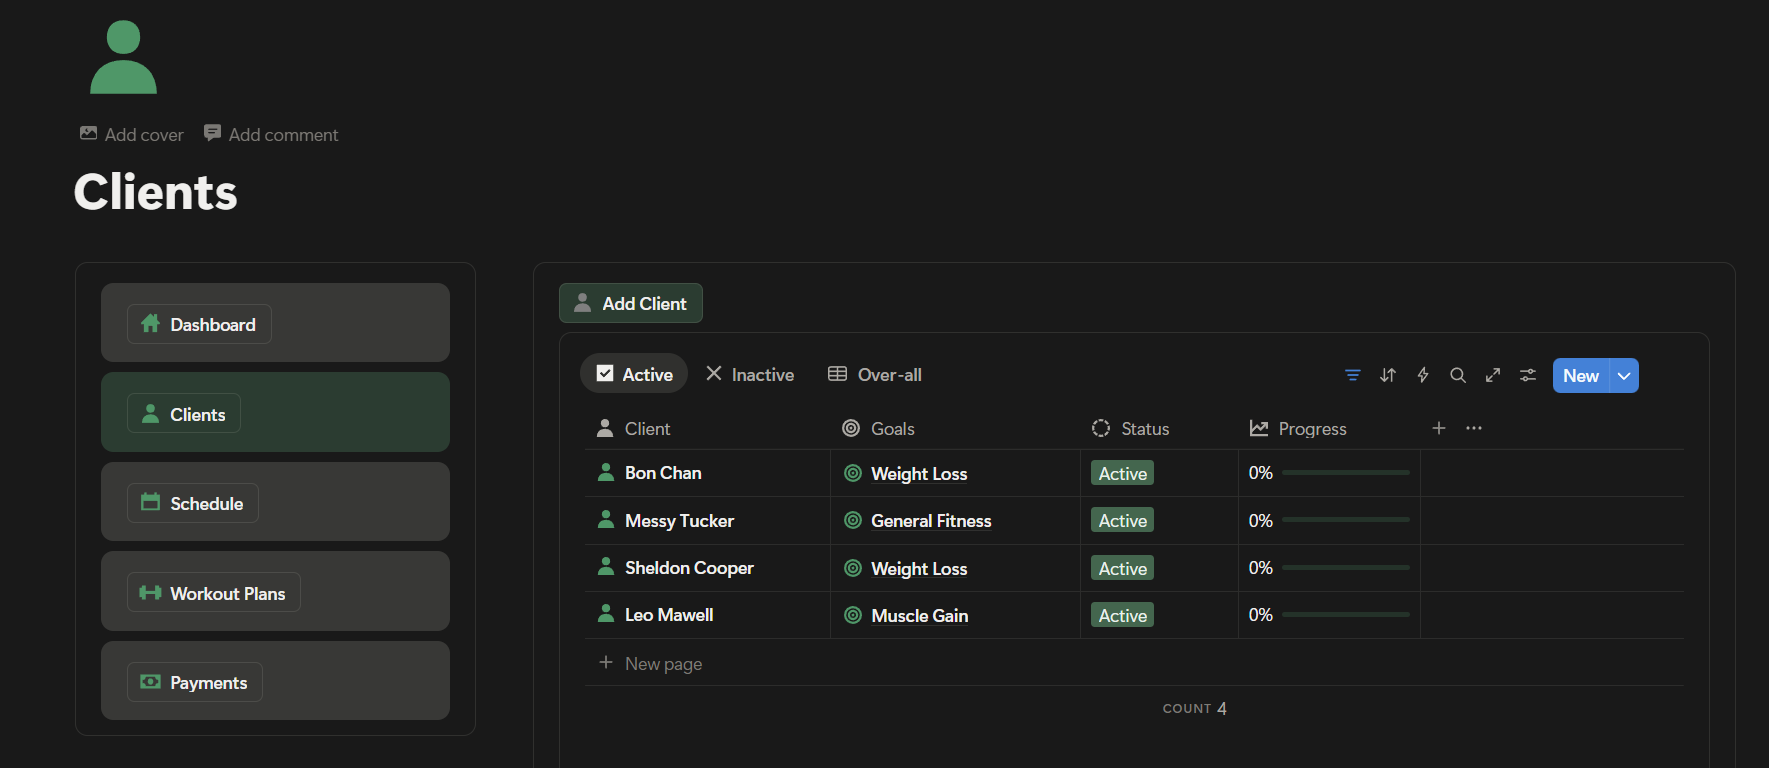Click Add cover link

[132, 134]
